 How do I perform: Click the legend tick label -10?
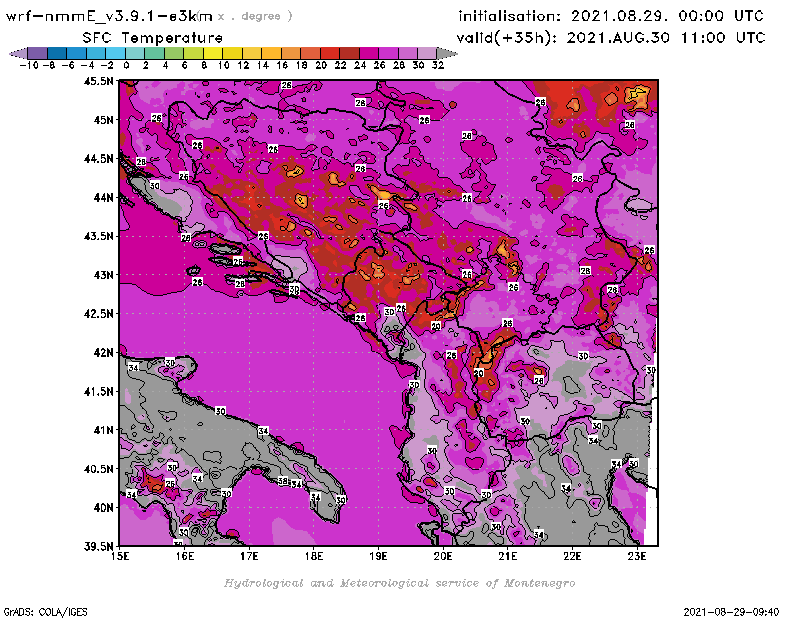click(29, 65)
